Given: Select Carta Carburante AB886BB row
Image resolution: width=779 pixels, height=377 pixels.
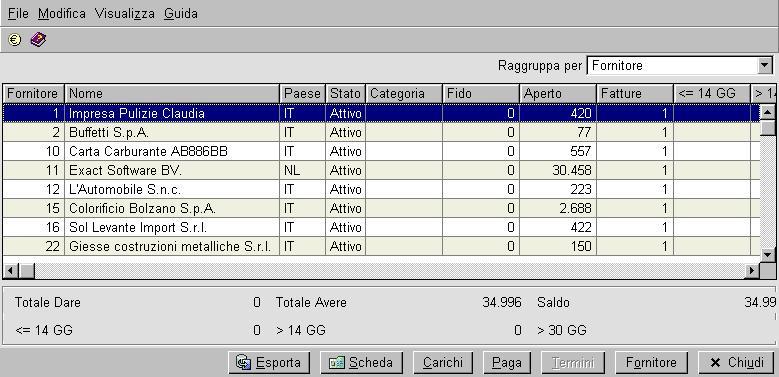Looking at the screenshot, I should (382, 151).
